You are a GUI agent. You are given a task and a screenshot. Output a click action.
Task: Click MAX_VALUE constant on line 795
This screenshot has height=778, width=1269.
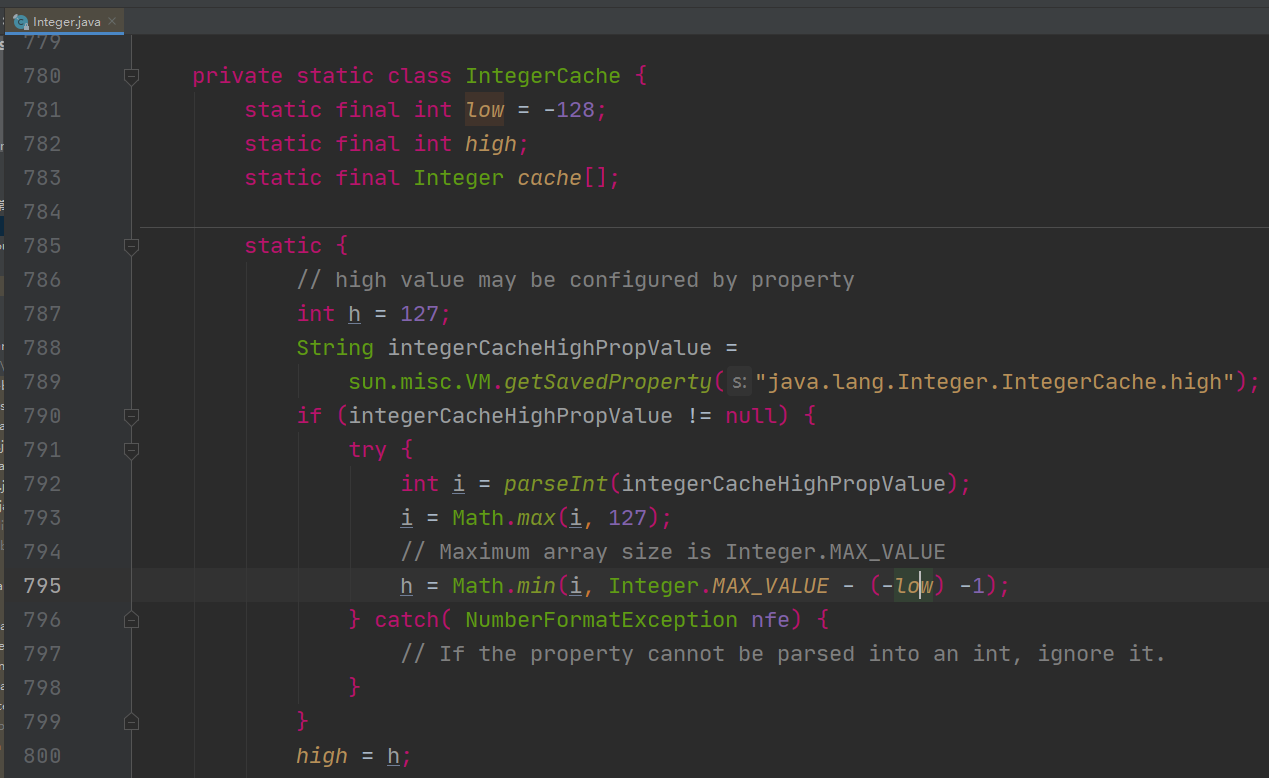point(770,586)
